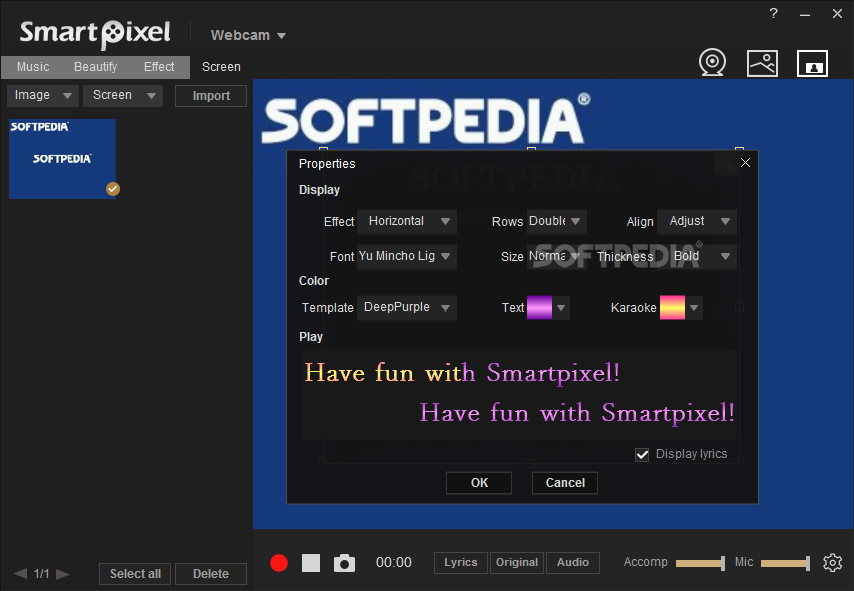Viewport: 854px width, 591px height.
Task: Open the Rows Double dropdown
Action: tap(557, 221)
